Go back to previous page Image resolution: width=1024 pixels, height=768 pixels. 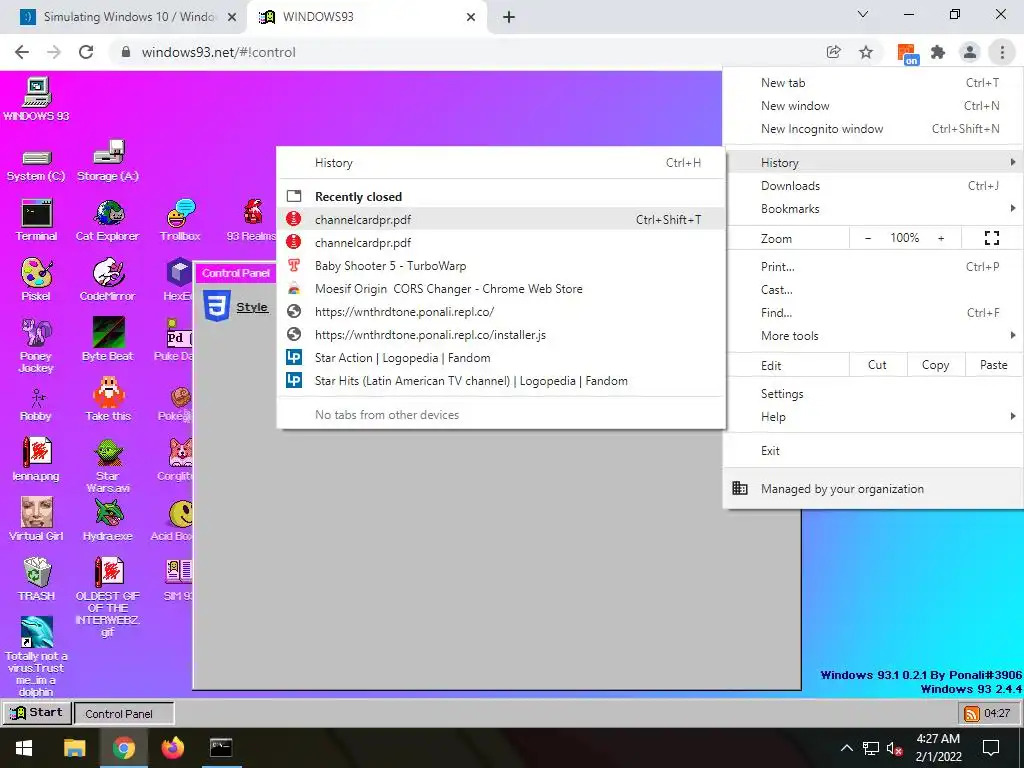(22, 52)
